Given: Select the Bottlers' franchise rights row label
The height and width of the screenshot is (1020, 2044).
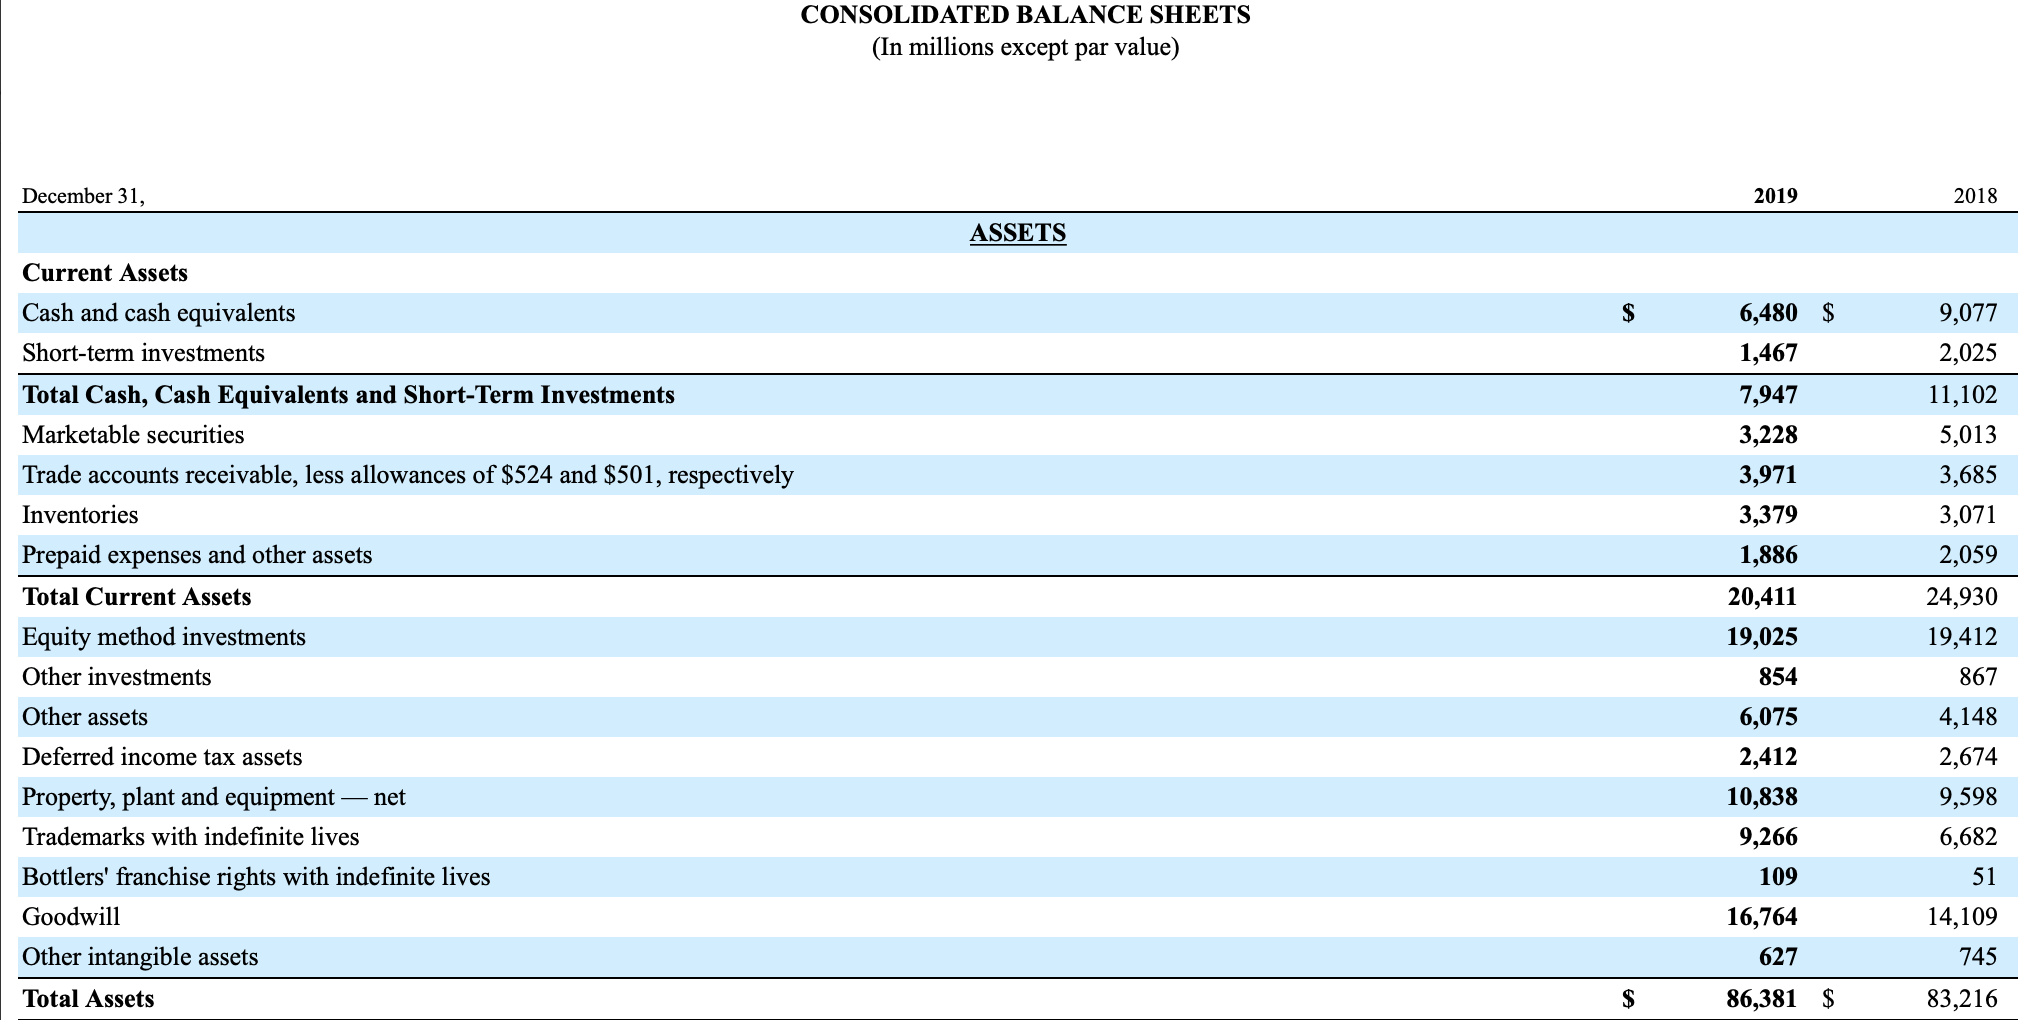Looking at the screenshot, I should pyautogui.click(x=256, y=877).
